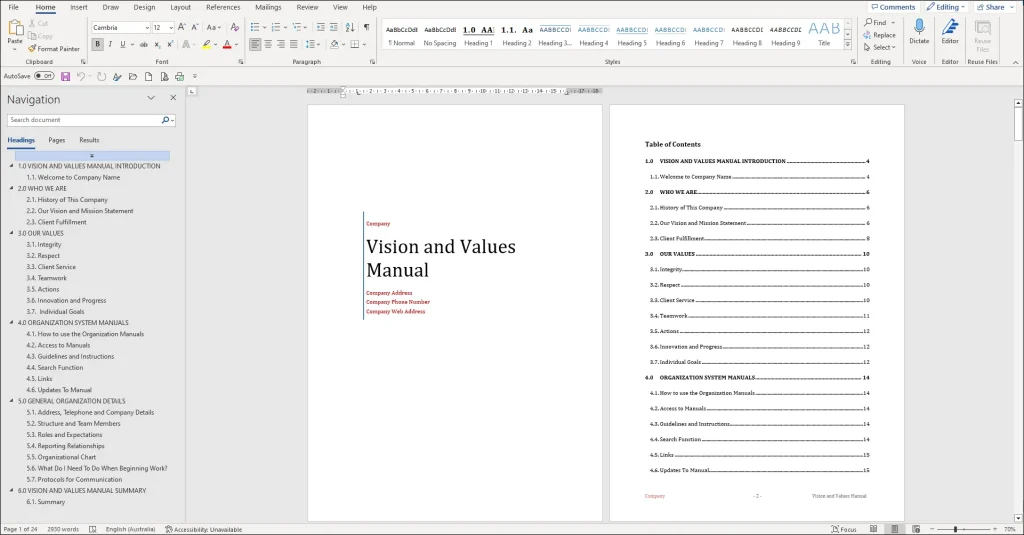Image resolution: width=1024 pixels, height=535 pixels.
Task: Open the Design ribbon tab
Action: 144,7
